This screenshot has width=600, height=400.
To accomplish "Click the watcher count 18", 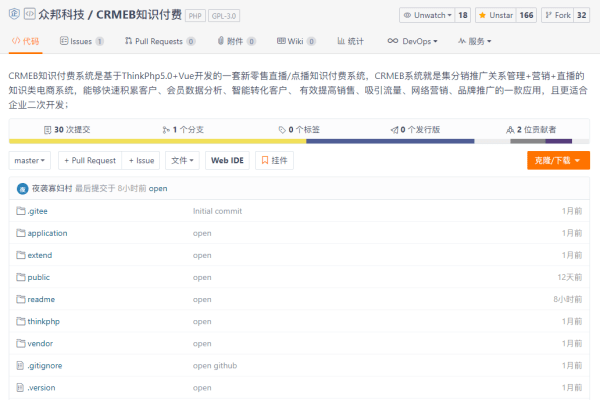I will (463, 15).
